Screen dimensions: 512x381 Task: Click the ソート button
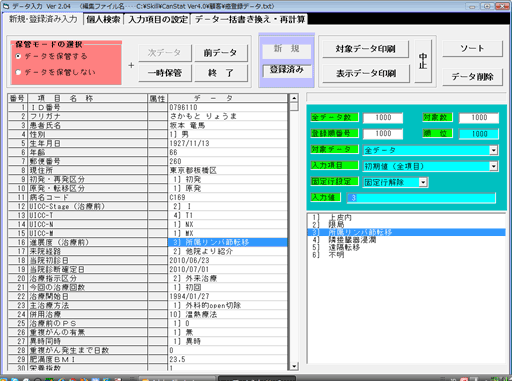click(472, 49)
